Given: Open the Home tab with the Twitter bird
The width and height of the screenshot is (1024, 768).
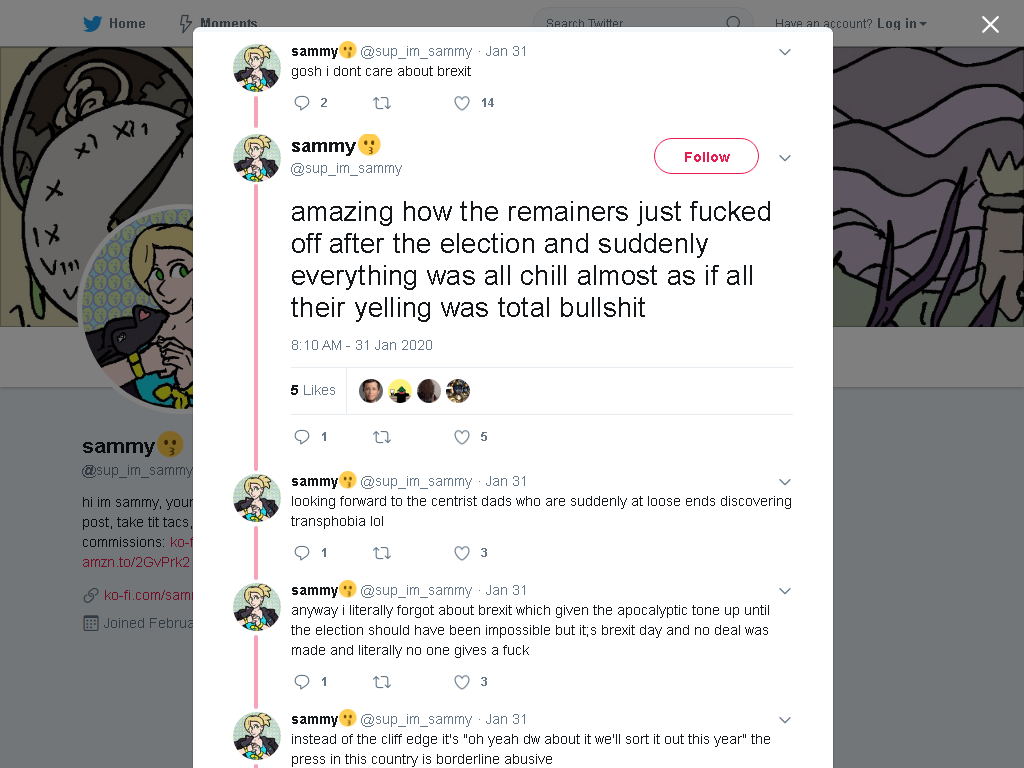Looking at the screenshot, I should (114, 24).
